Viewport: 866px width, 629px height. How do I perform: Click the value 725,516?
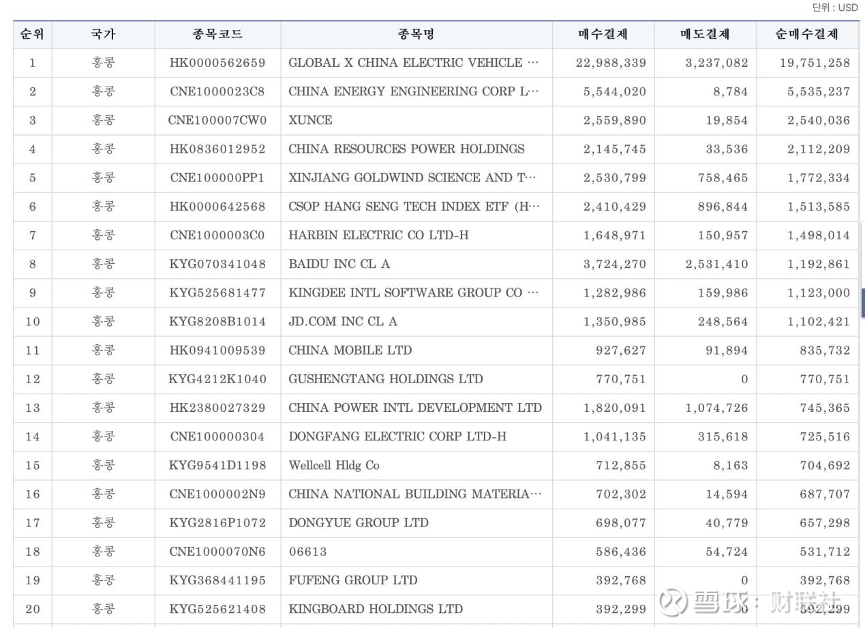[x=825, y=436]
